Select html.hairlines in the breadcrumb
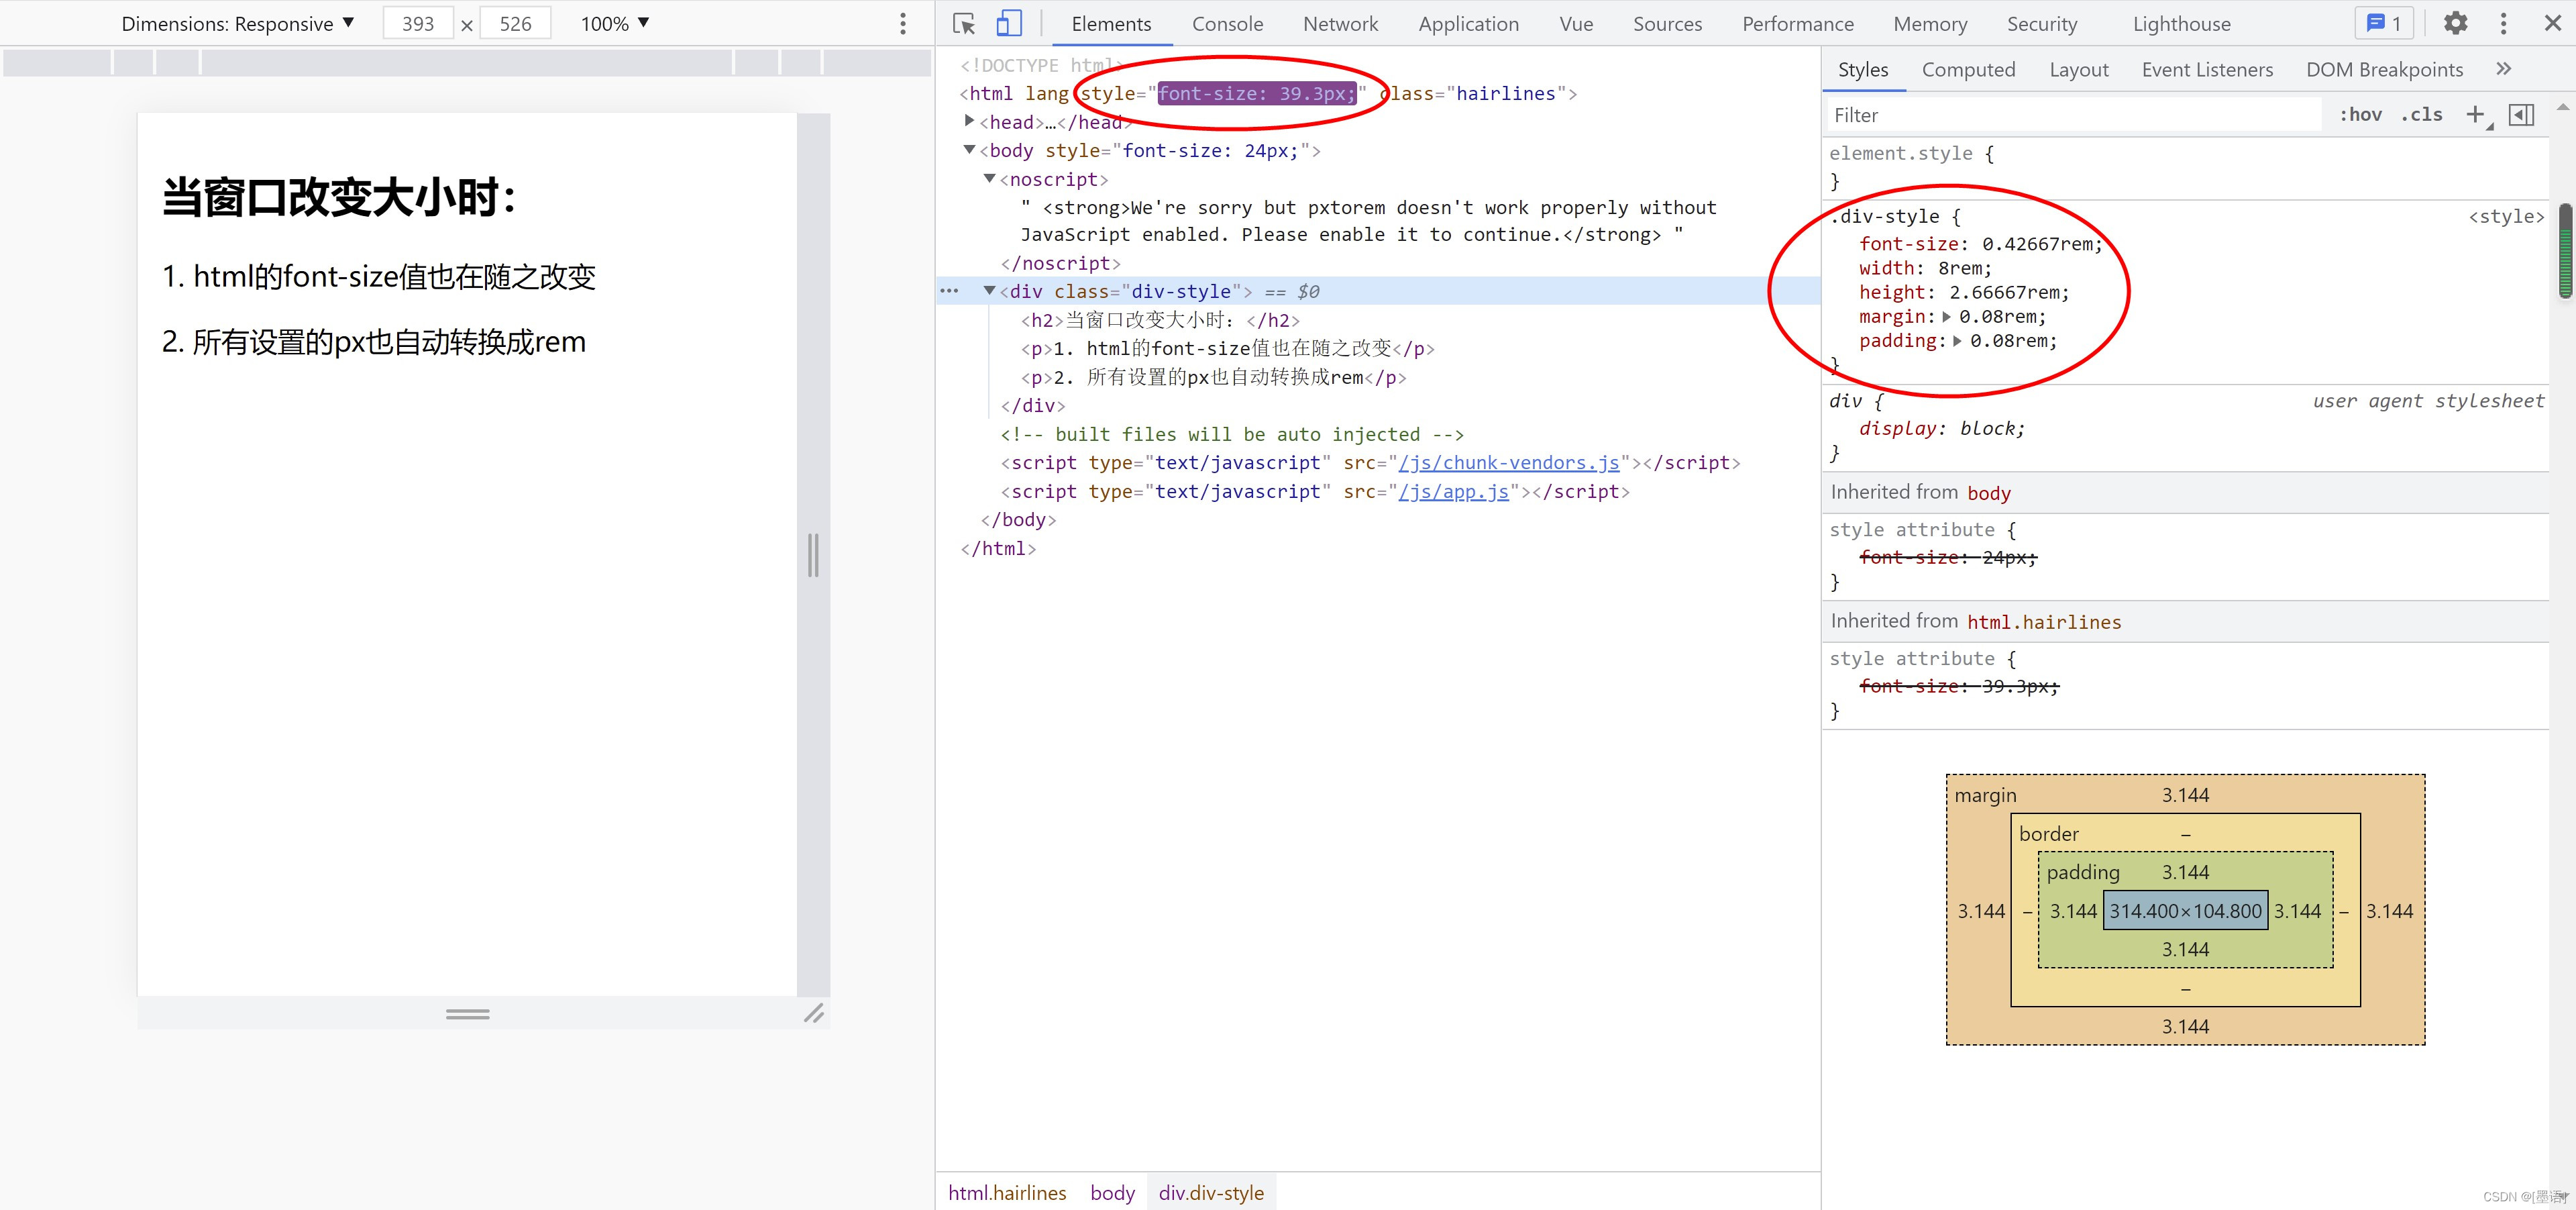The width and height of the screenshot is (2576, 1210). (x=1007, y=1193)
